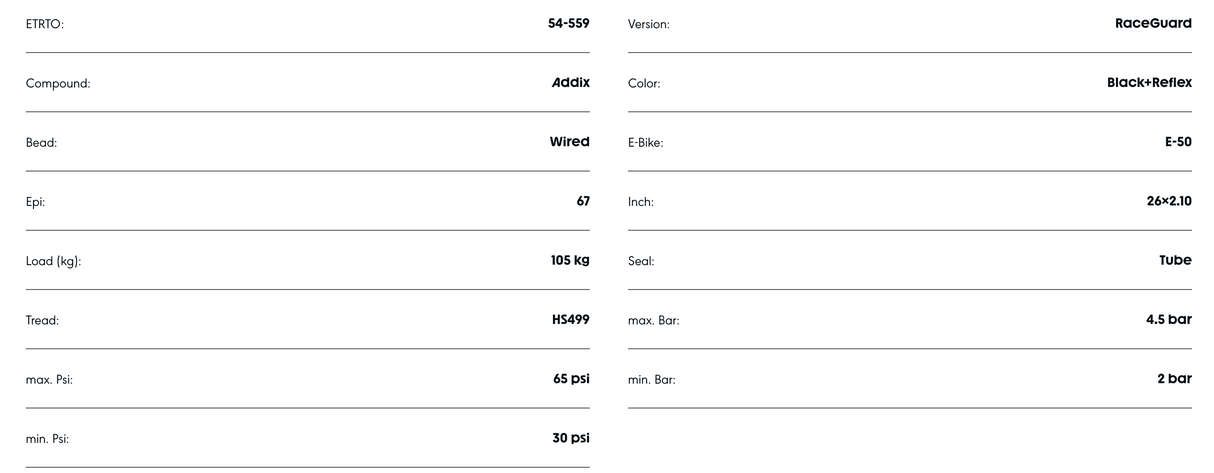Viewport: 1214px width, 473px height.
Task: Click the E-50 E-Bike rating
Action: pyautogui.click(x=1178, y=142)
